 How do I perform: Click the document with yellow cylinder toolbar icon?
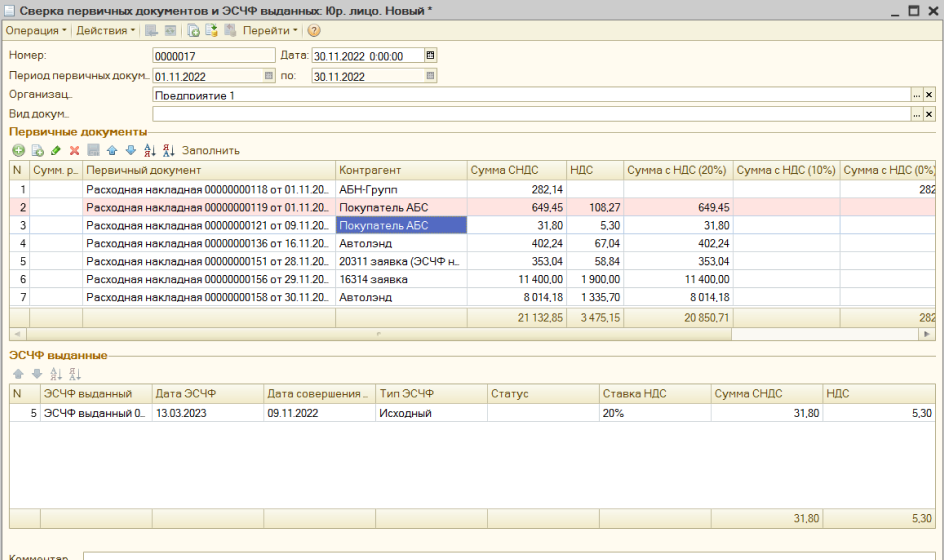tap(211, 31)
